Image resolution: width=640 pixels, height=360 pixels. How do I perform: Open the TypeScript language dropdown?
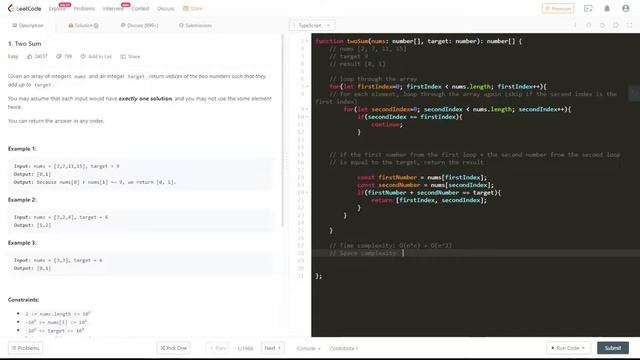pyautogui.click(x=312, y=25)
